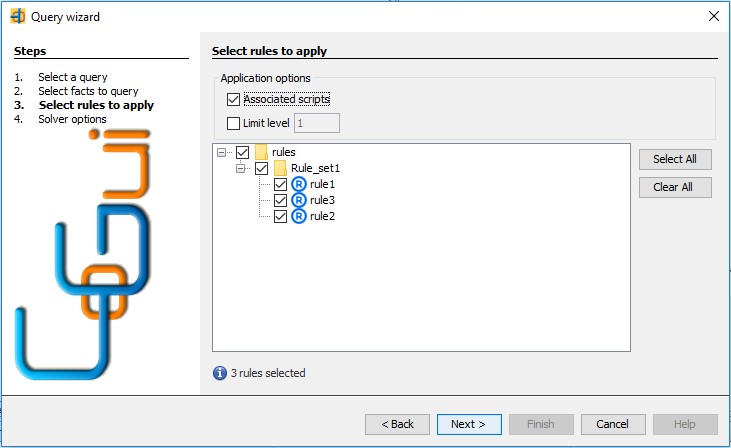Viewport: 731px width, 448px height.
Task: Click the Limit level number field
Action: tap(317, 123)
